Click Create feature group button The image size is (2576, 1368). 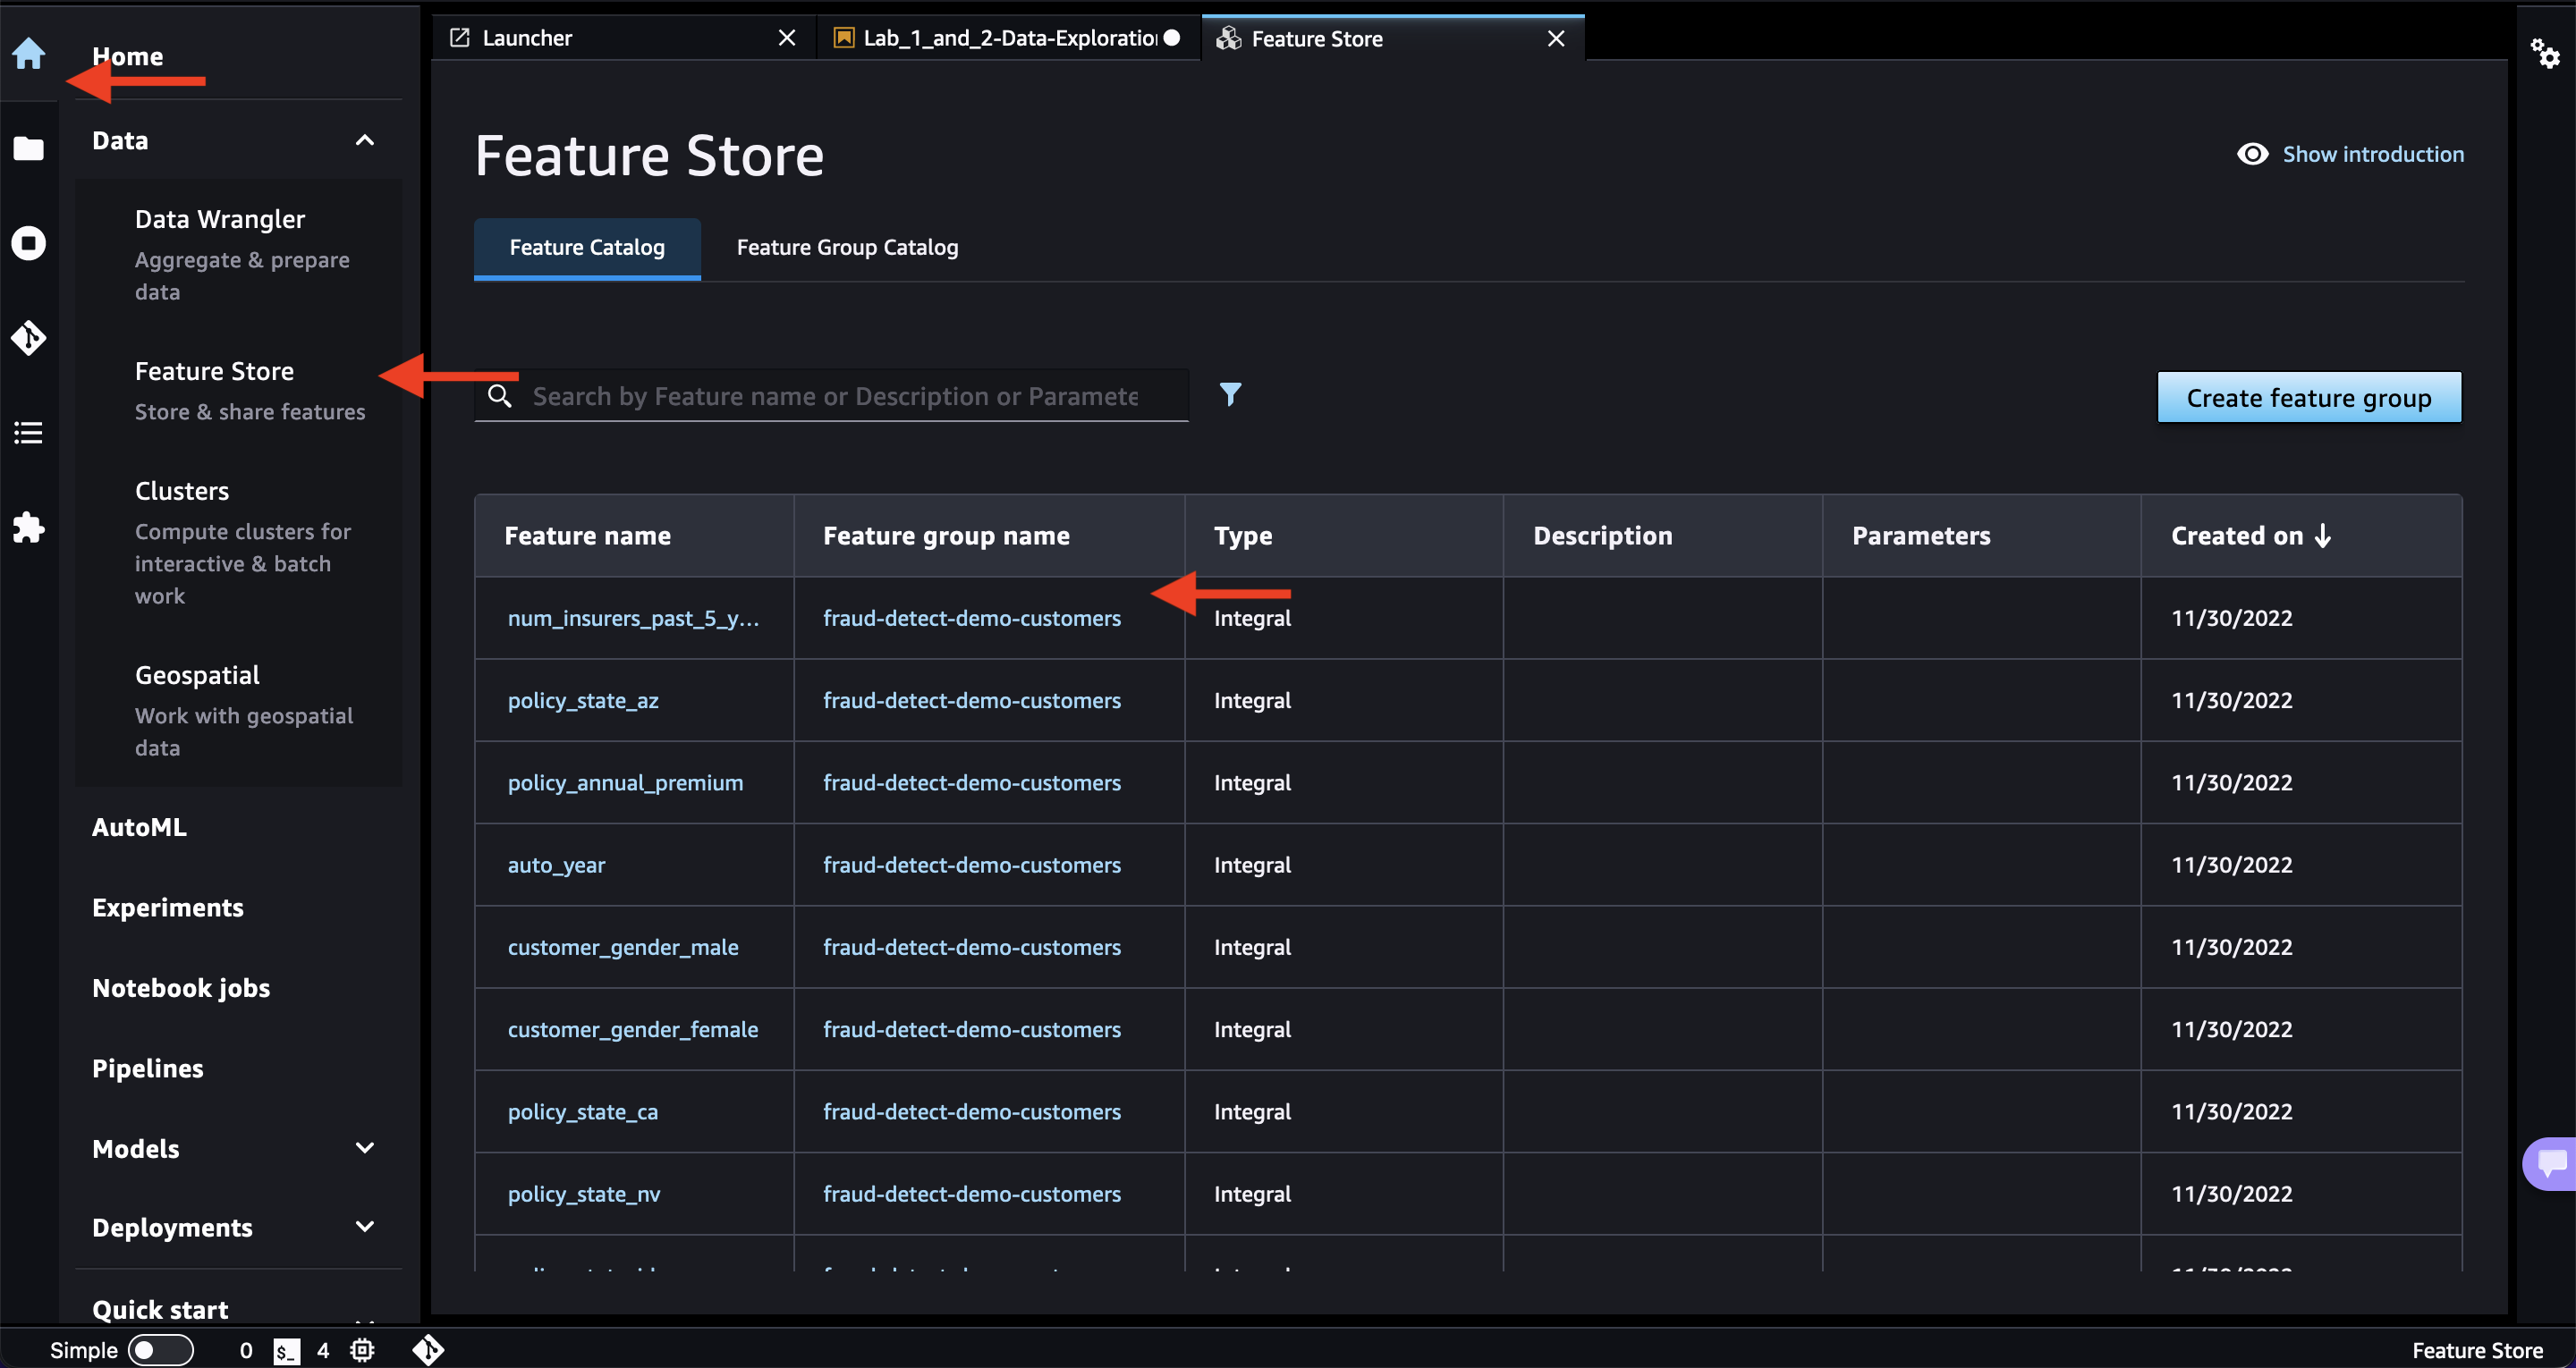pyautogui.click(x=2308, y=398)
